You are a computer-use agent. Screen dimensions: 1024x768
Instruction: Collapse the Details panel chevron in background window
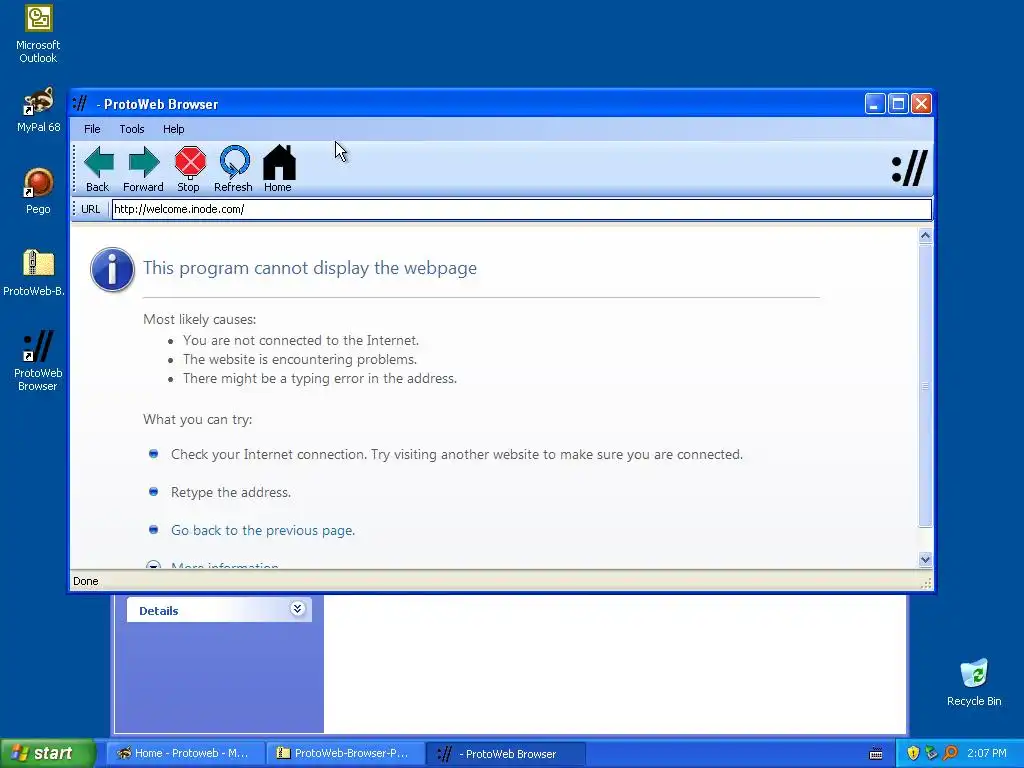(x=297, y=609)
